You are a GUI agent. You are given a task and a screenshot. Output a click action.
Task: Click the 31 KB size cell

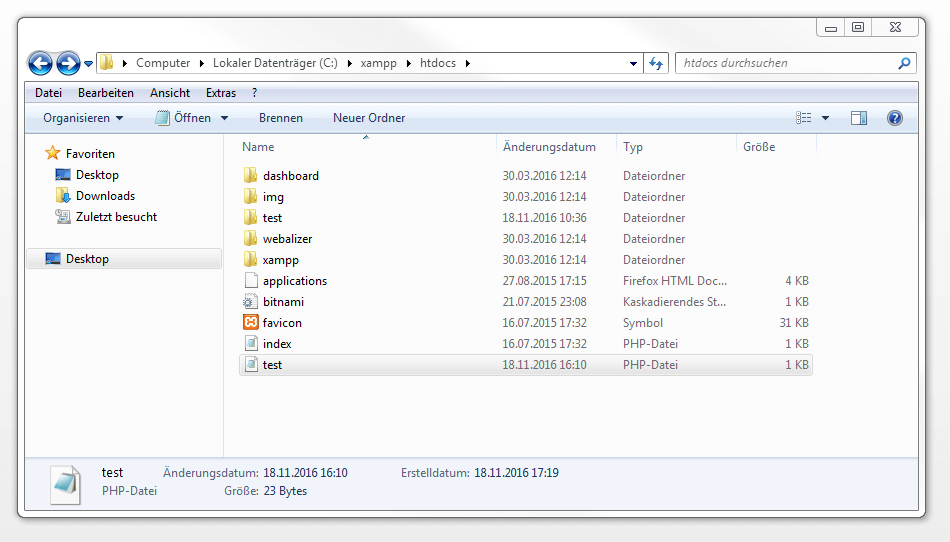point(794,323)
